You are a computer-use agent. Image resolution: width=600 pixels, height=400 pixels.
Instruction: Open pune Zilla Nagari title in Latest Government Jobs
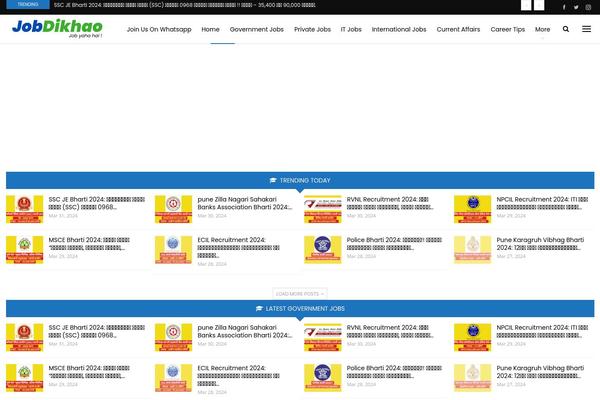(x=245, y=331)
